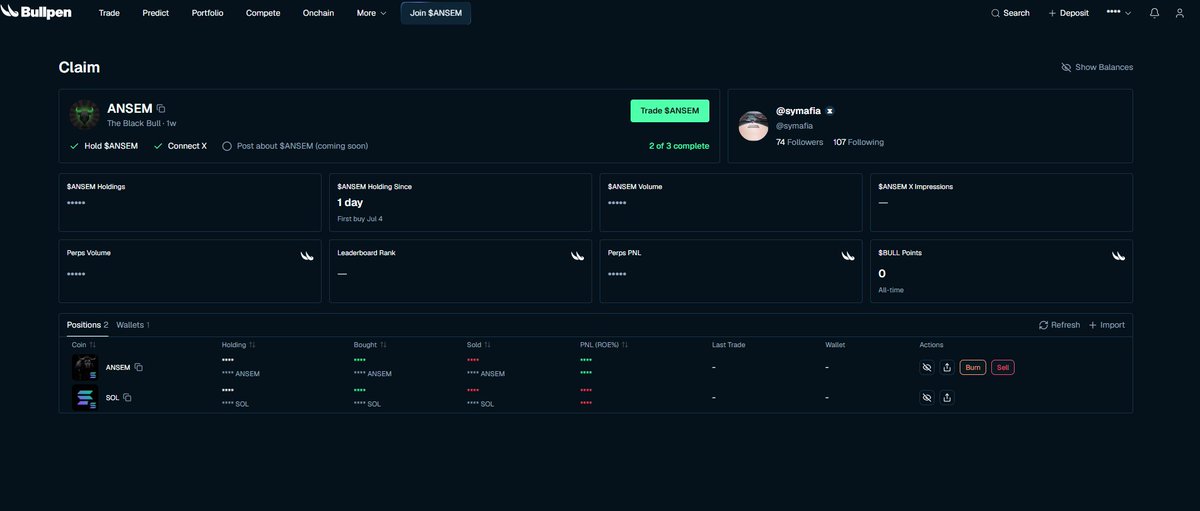Open notifications bell icon

(x=1155, y=13)
